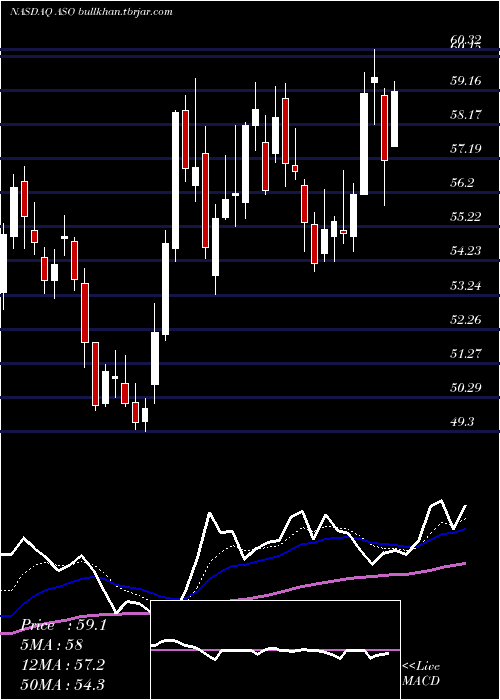Click the 59.16 price axis label
500x700 pixels.
466,81
